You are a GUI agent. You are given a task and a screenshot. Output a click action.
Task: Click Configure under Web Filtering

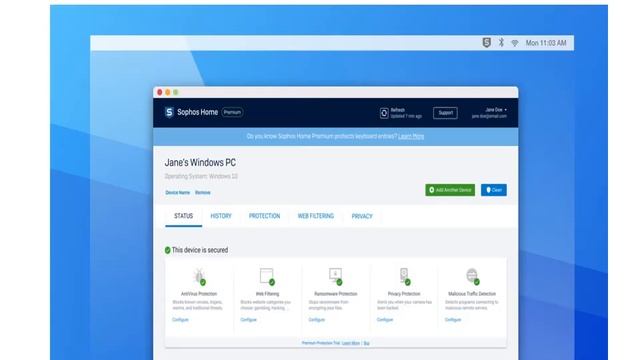click(x=249, y=320)
